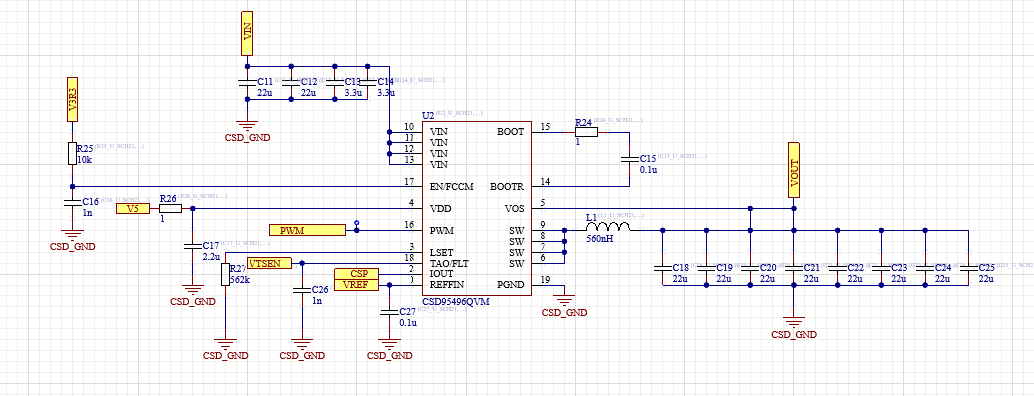Select the ground symbol below C17

193,289
